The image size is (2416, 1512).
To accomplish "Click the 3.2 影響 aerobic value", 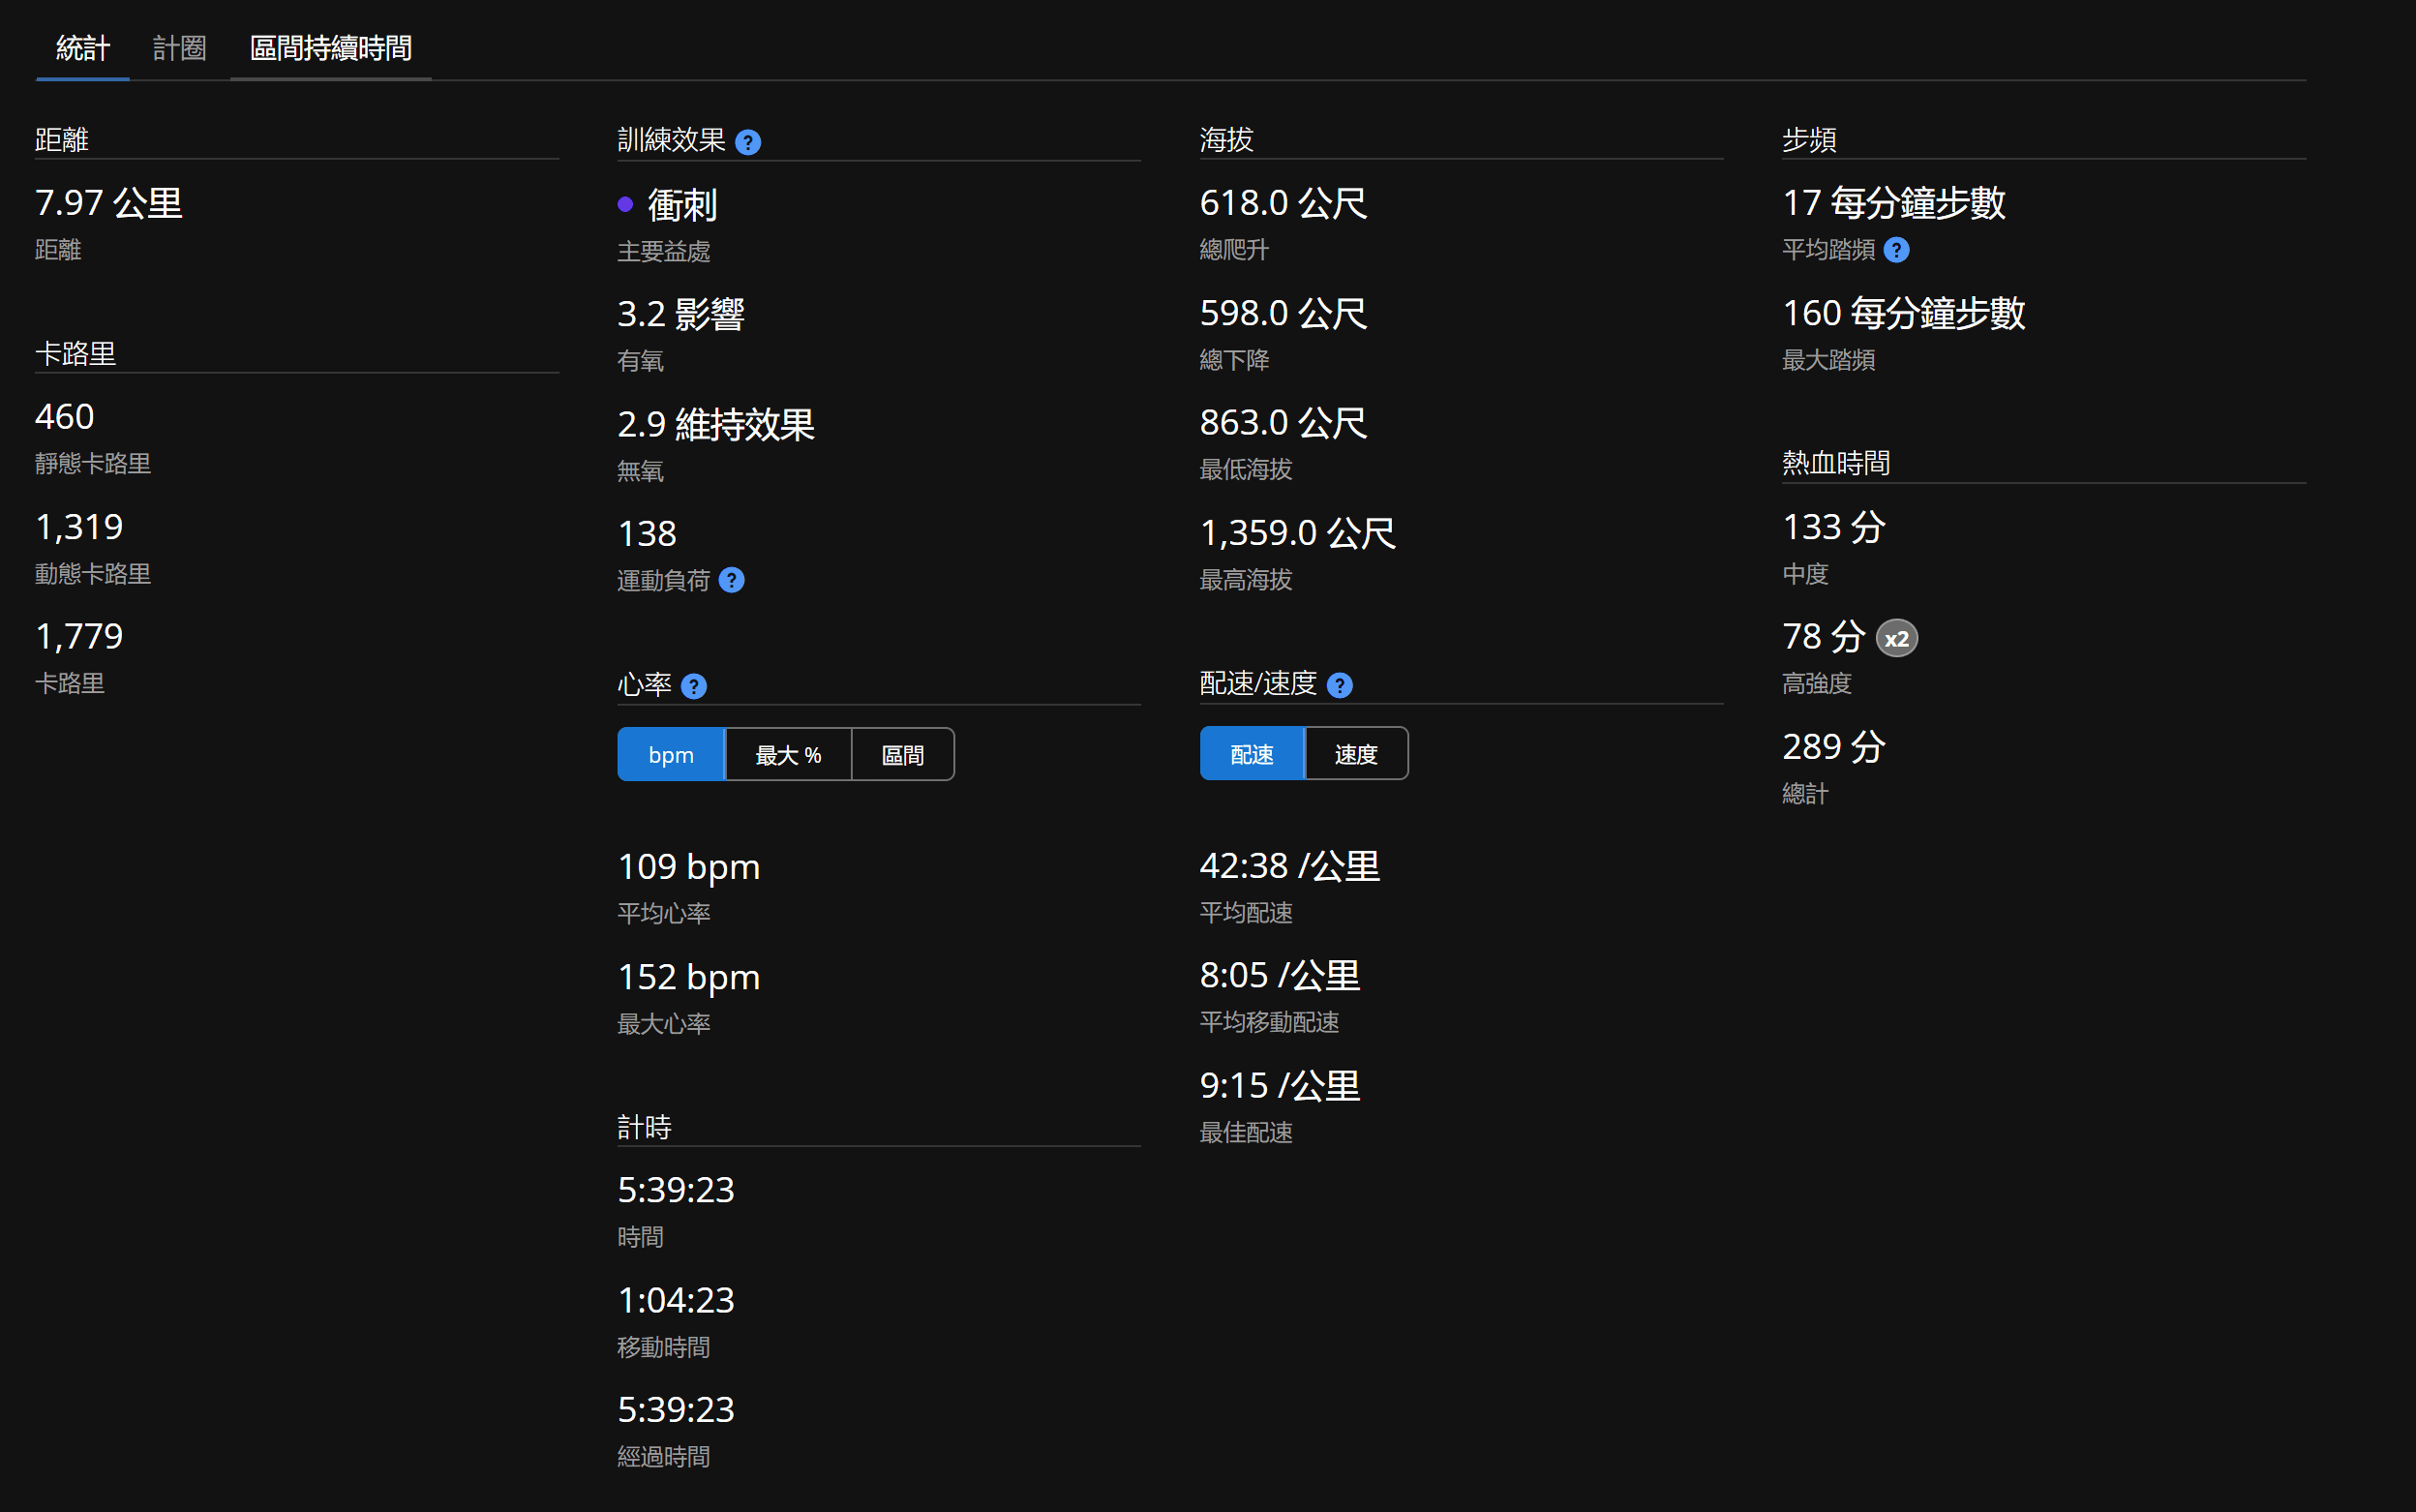I will [x=681, y=314].
